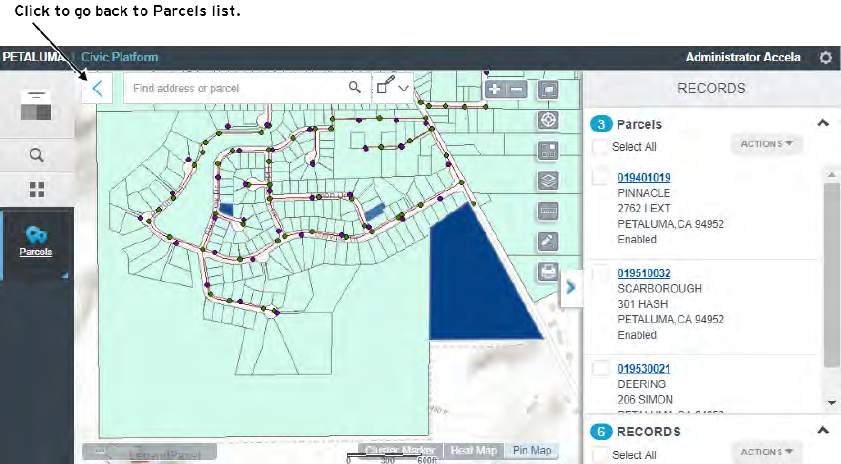
Task: Select the measure ruler tool
Action: [548, 211]
